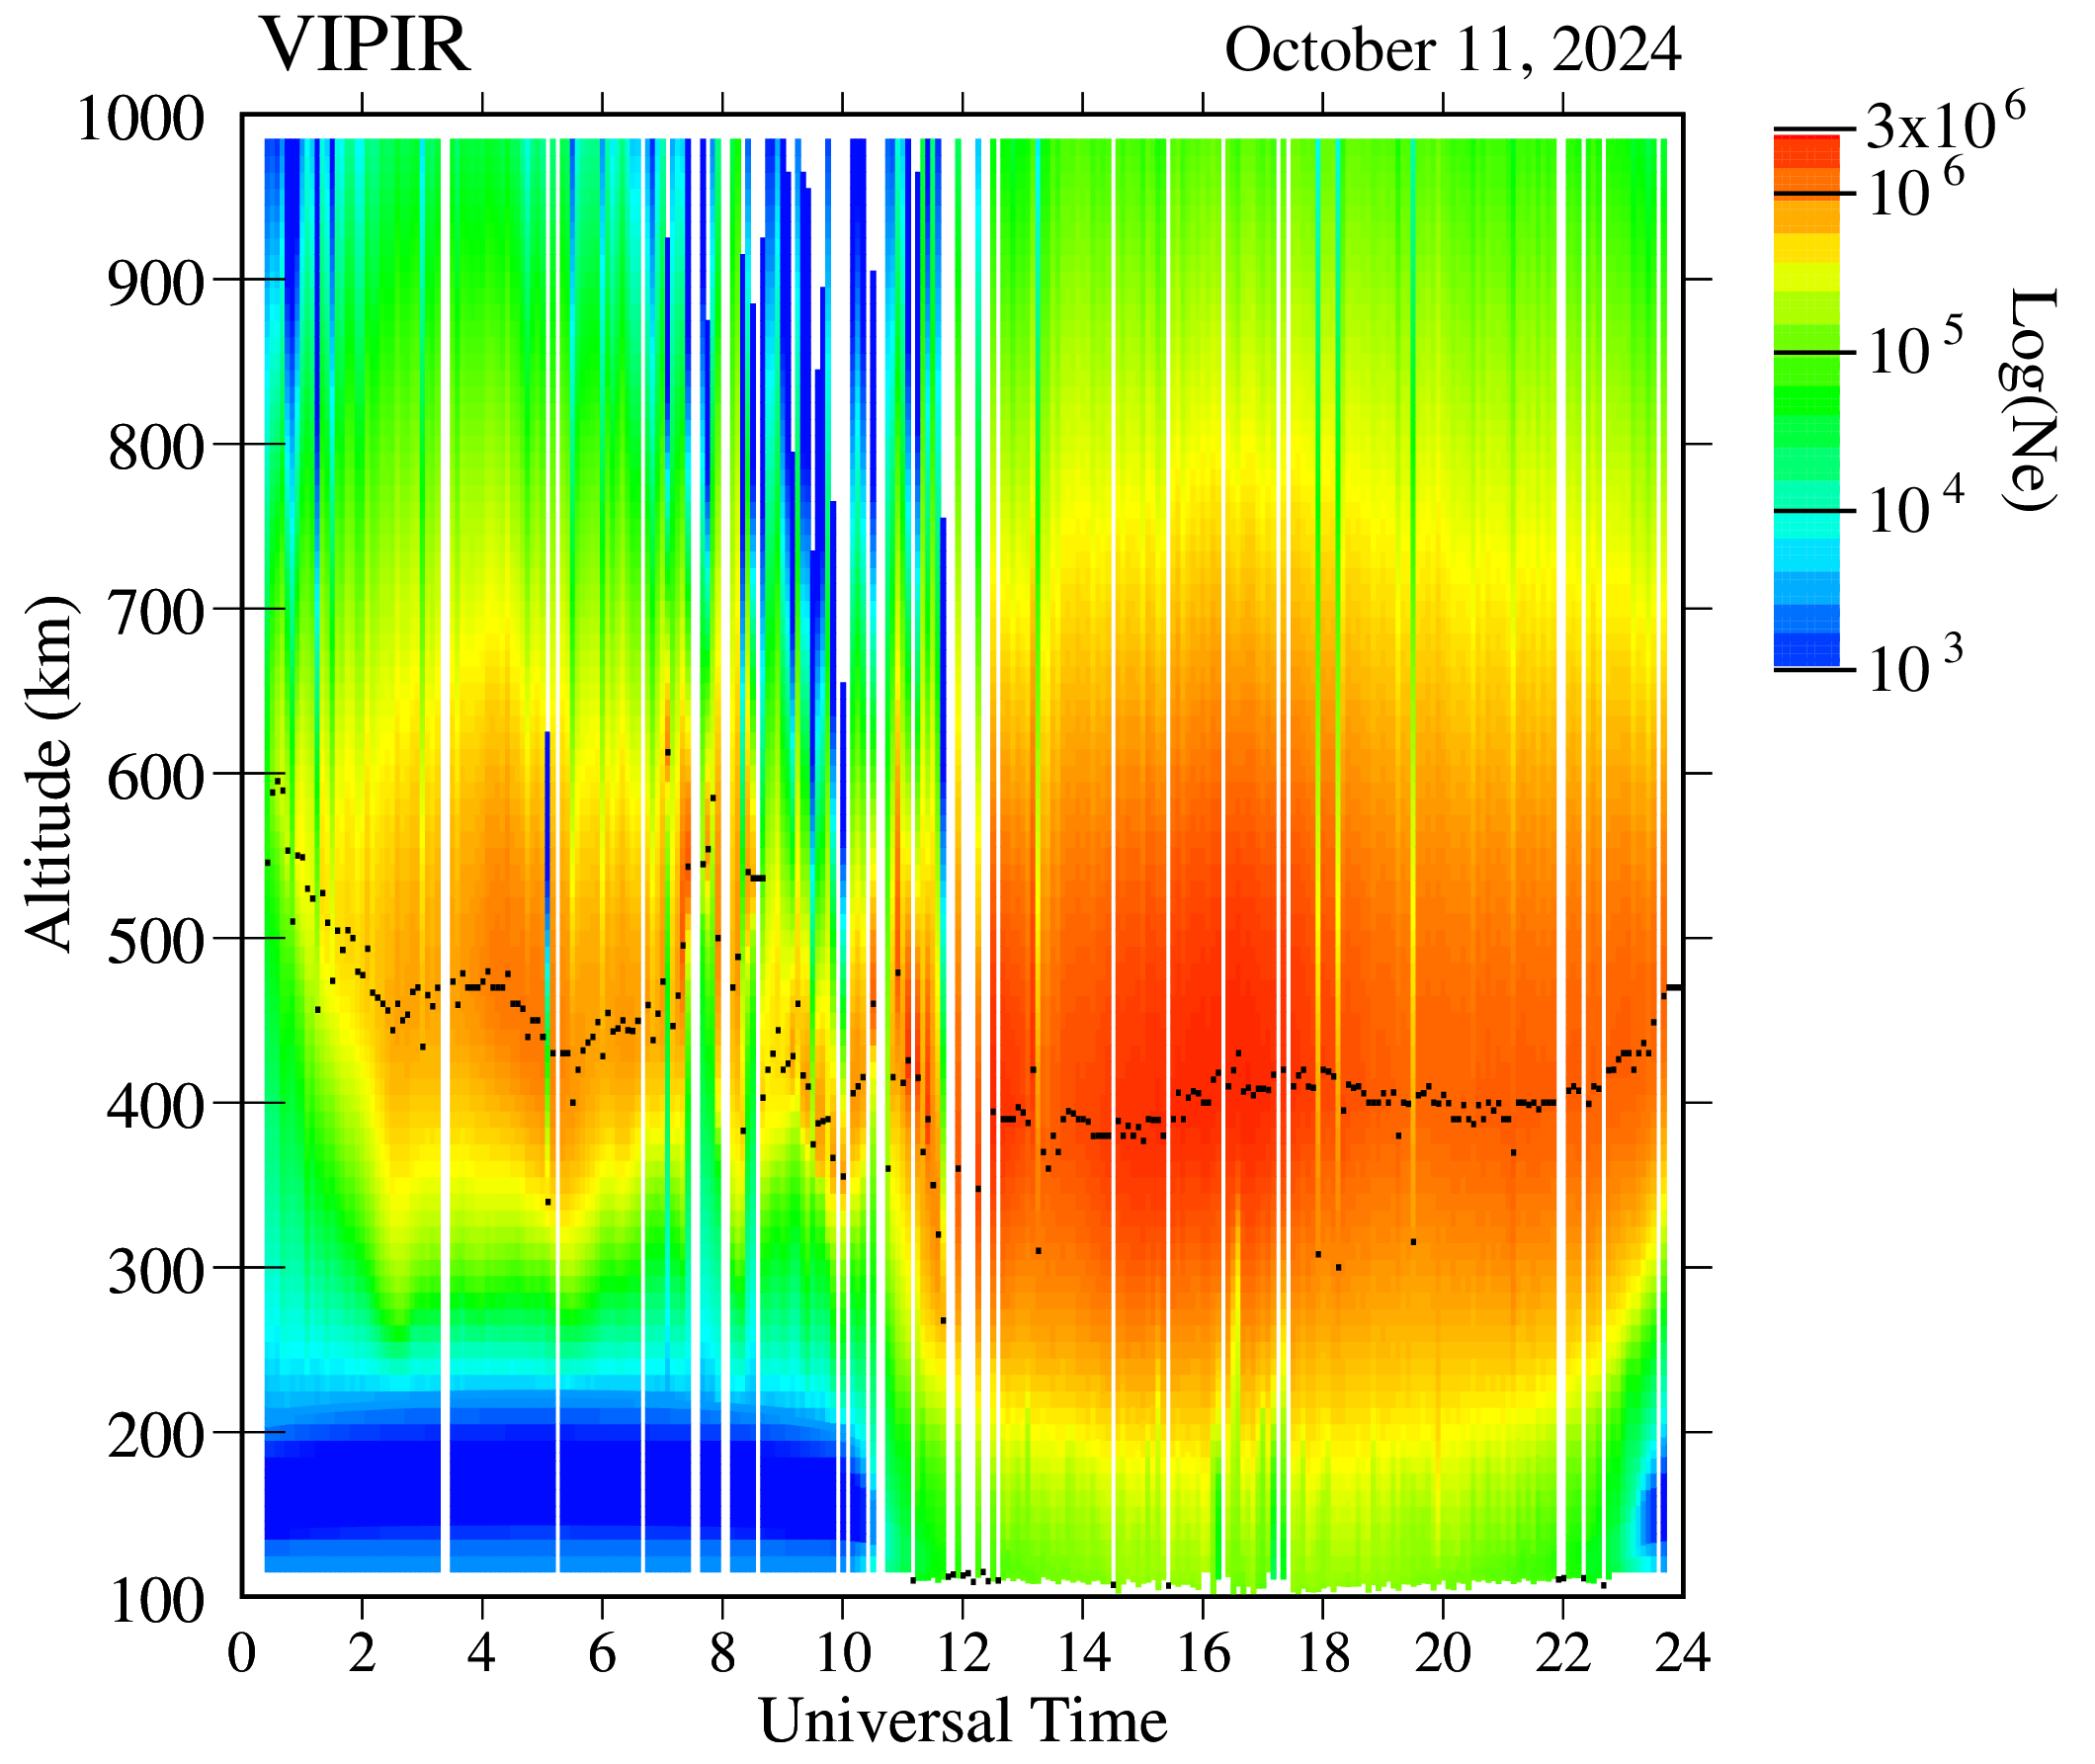Click the 0 hour time axis label
Viewport: 2095px width, 1764px height.
242,1654
